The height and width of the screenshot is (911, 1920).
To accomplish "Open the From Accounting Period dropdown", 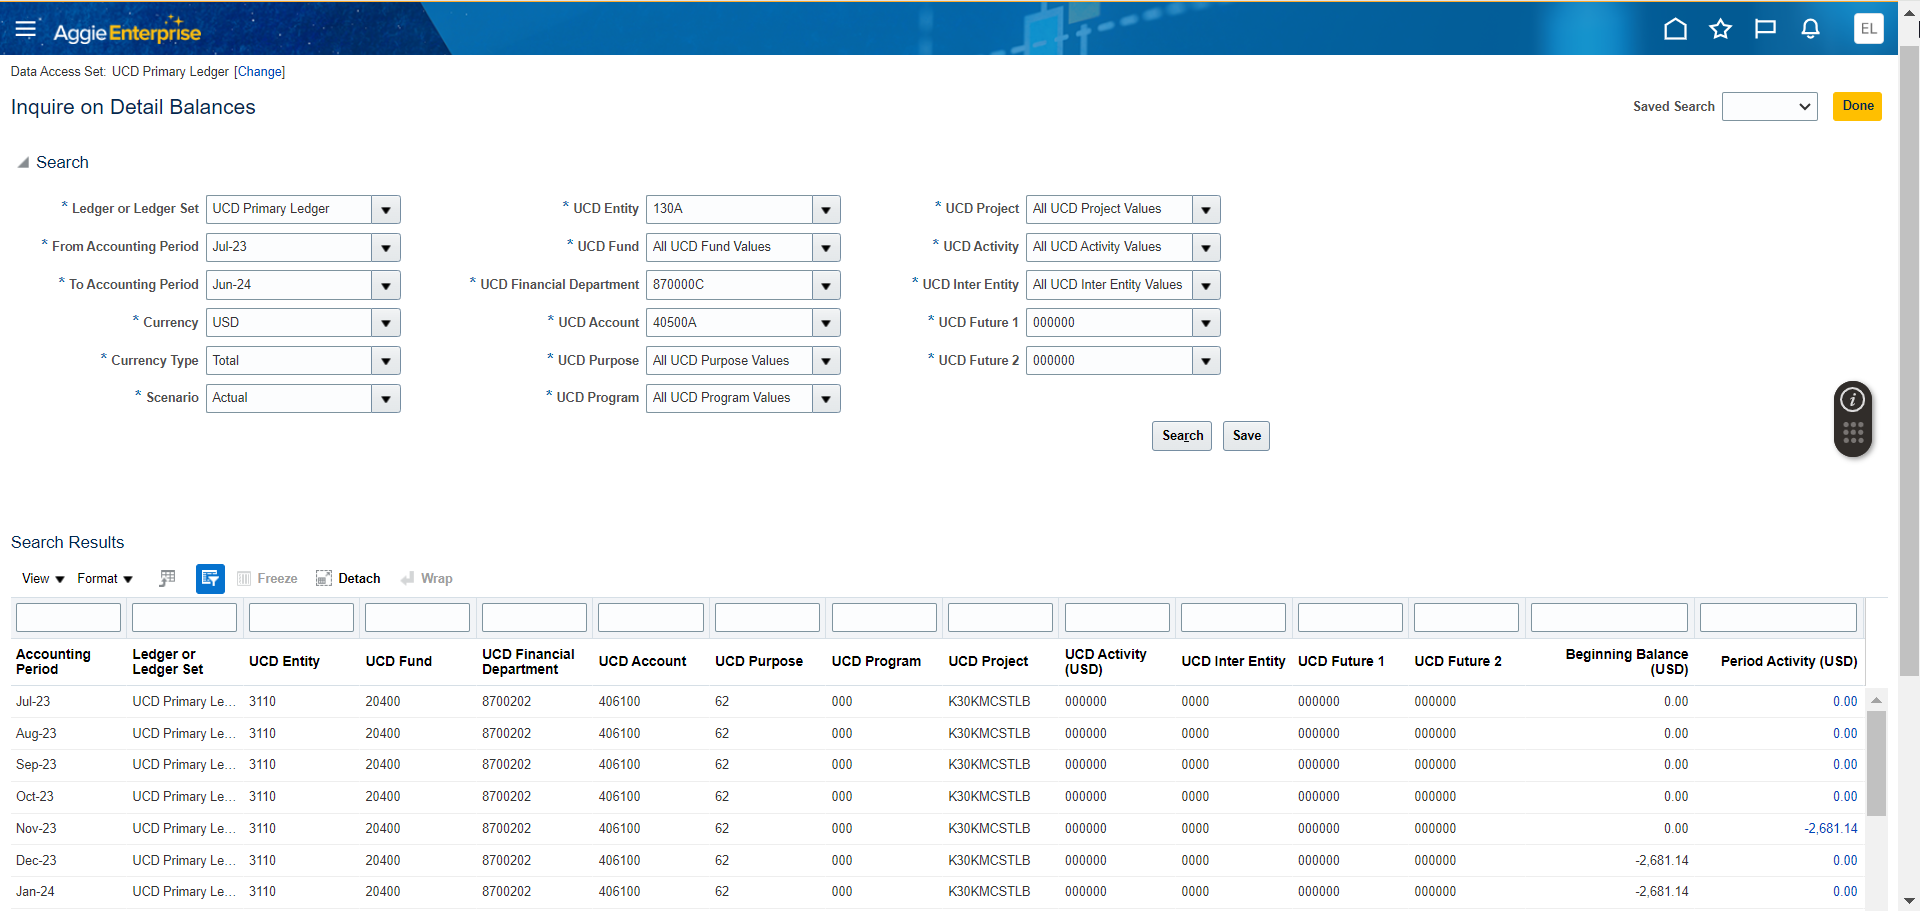I will coord(386,248).
